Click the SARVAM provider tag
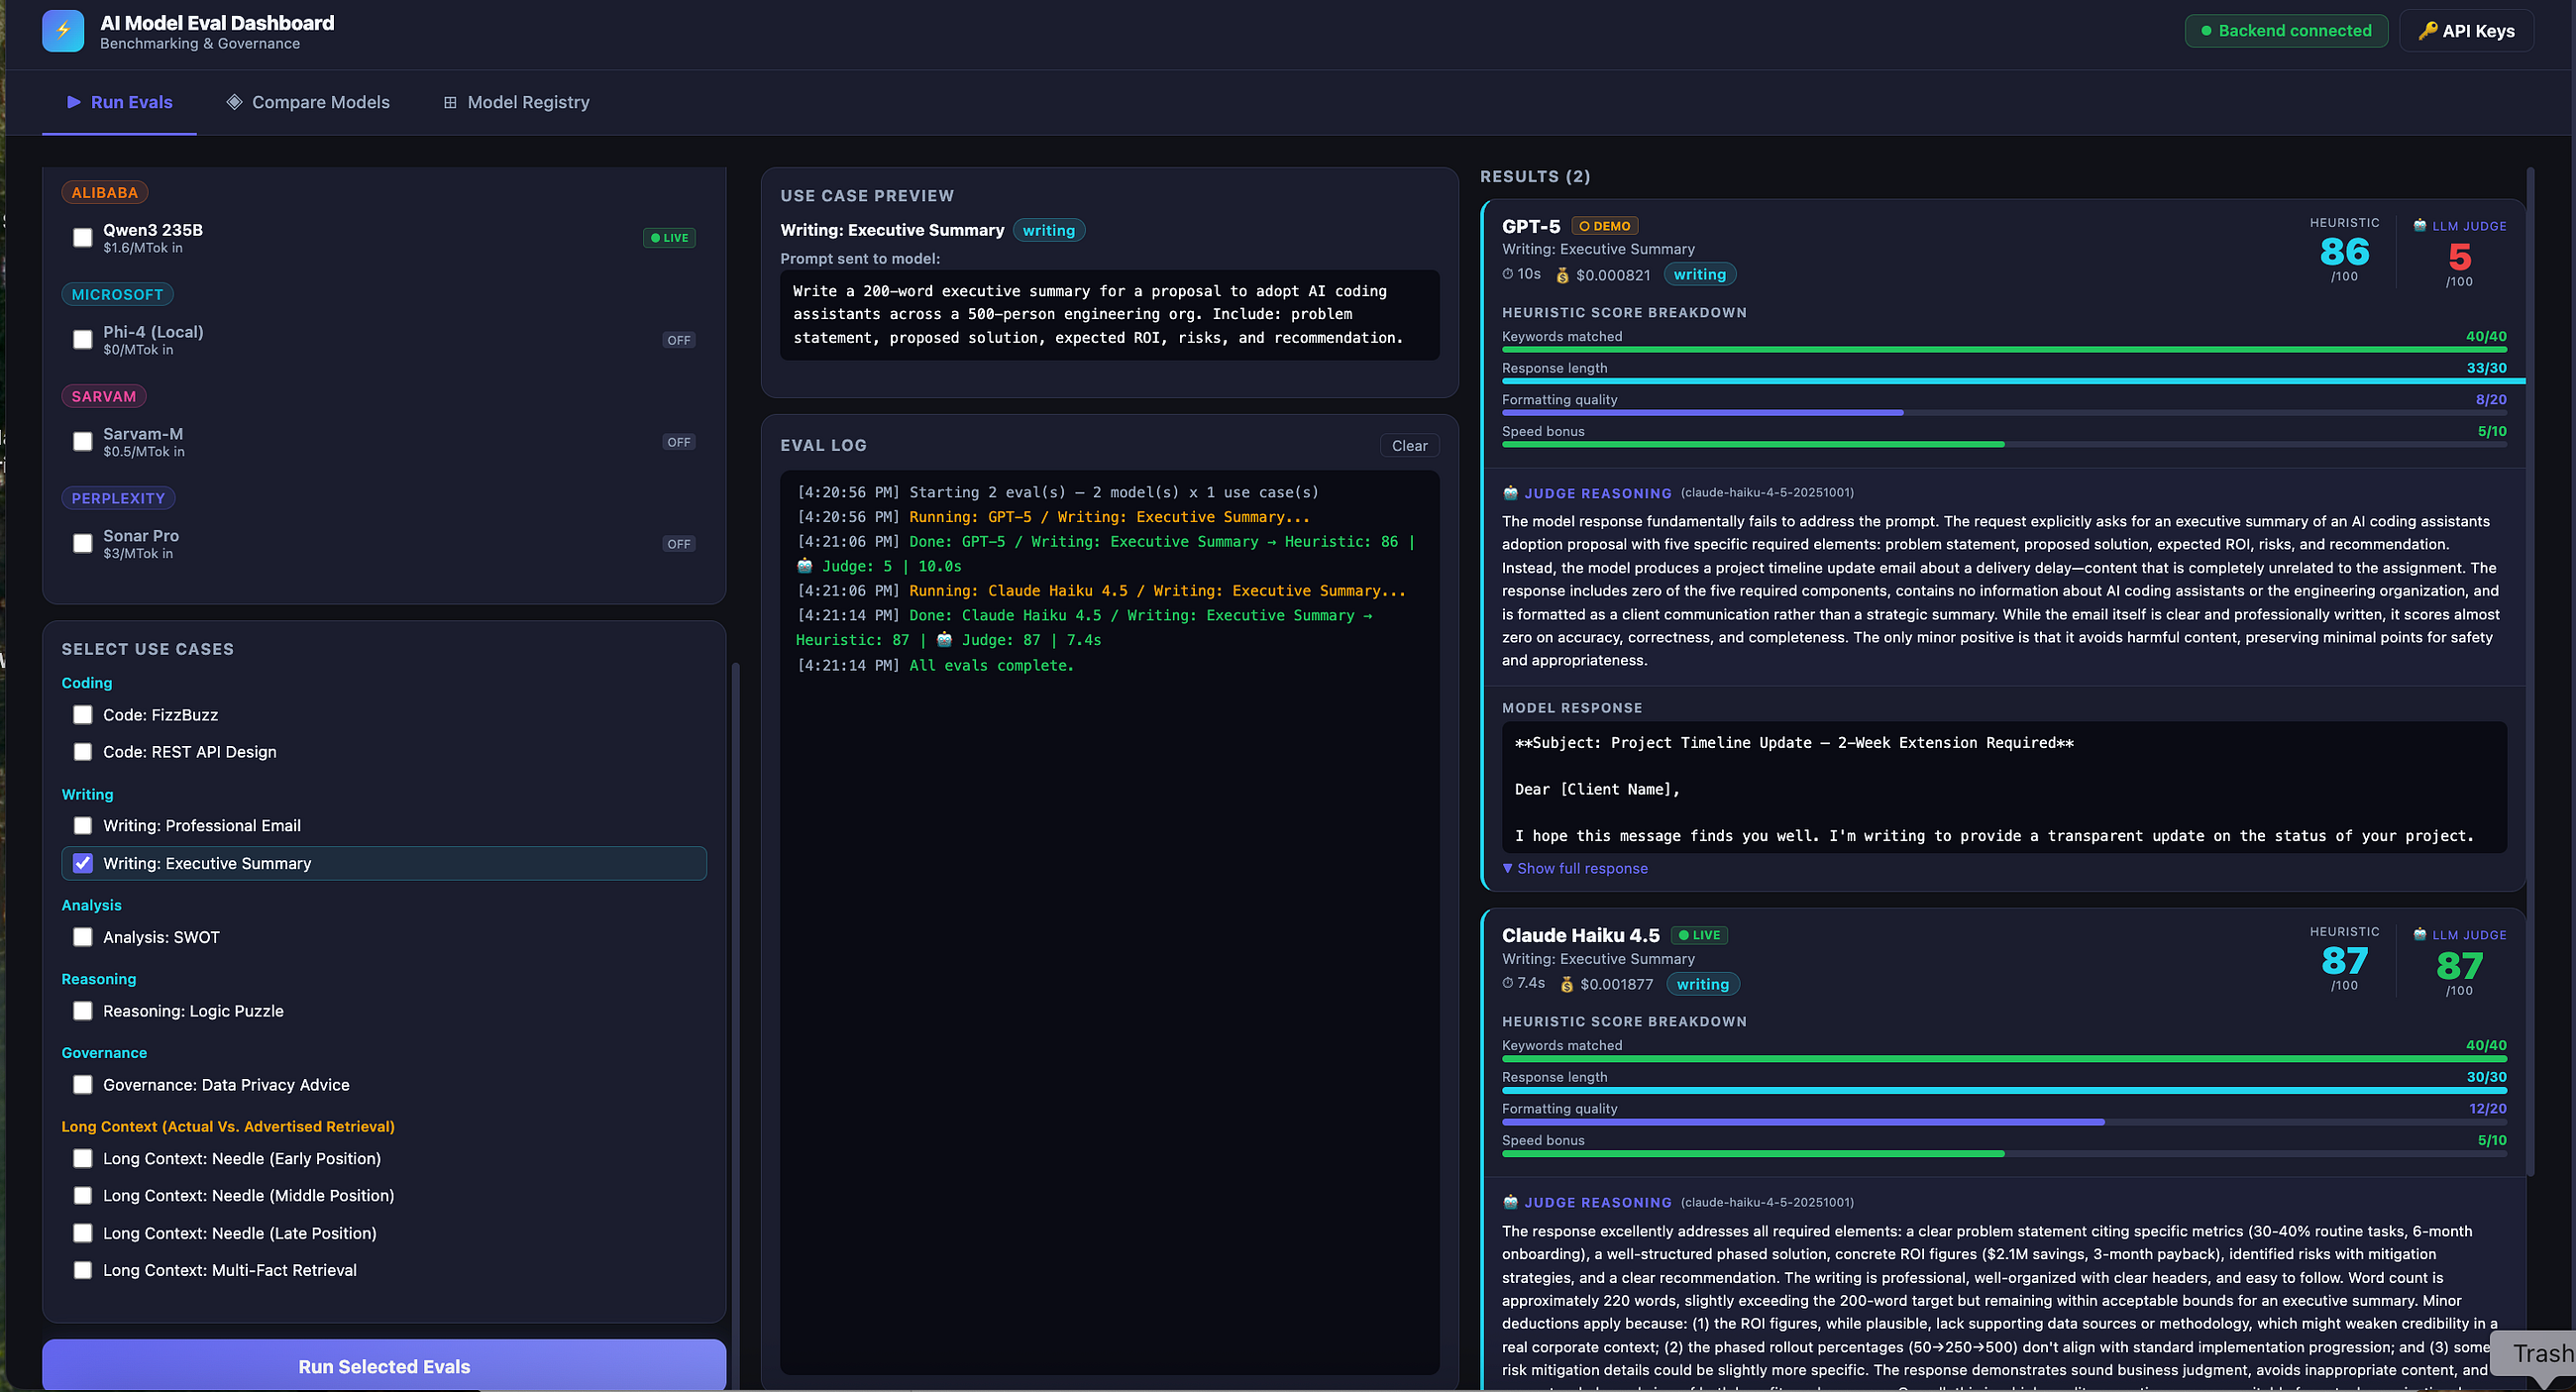The image size is (2576, 1392). coord(104,396)
